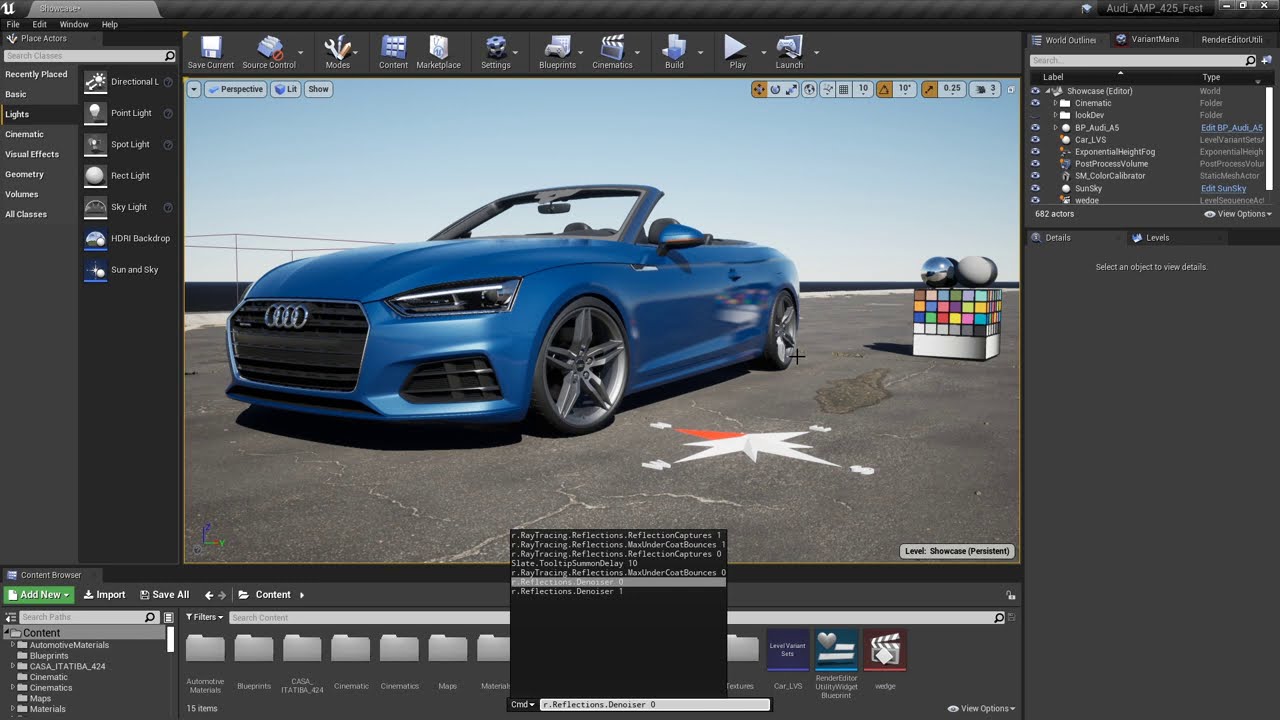
Task: Select the Car_LVS asset thumbnail
Action: [x=788, y=651]
